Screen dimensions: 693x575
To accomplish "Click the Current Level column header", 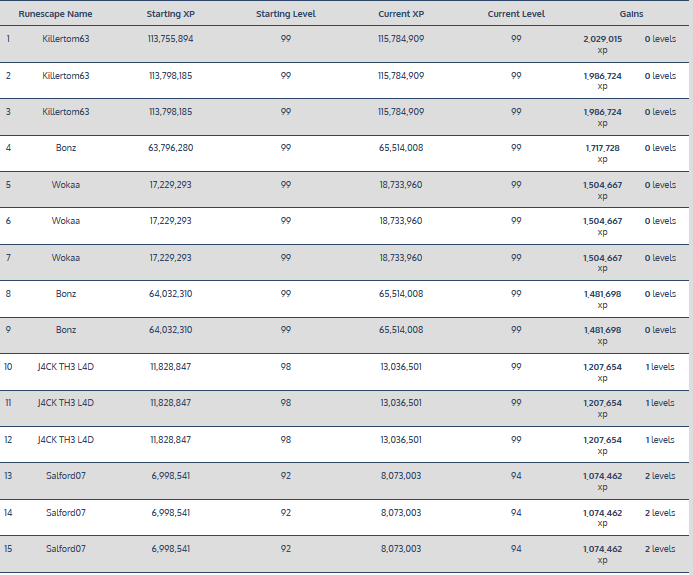I will coord(516,15).
